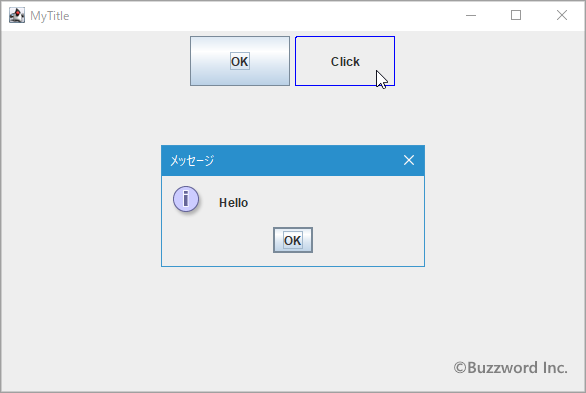586x393 pixels.
Task: Maximize the MyTitle window
Action: pyautogui.click(x=516, y=15)
